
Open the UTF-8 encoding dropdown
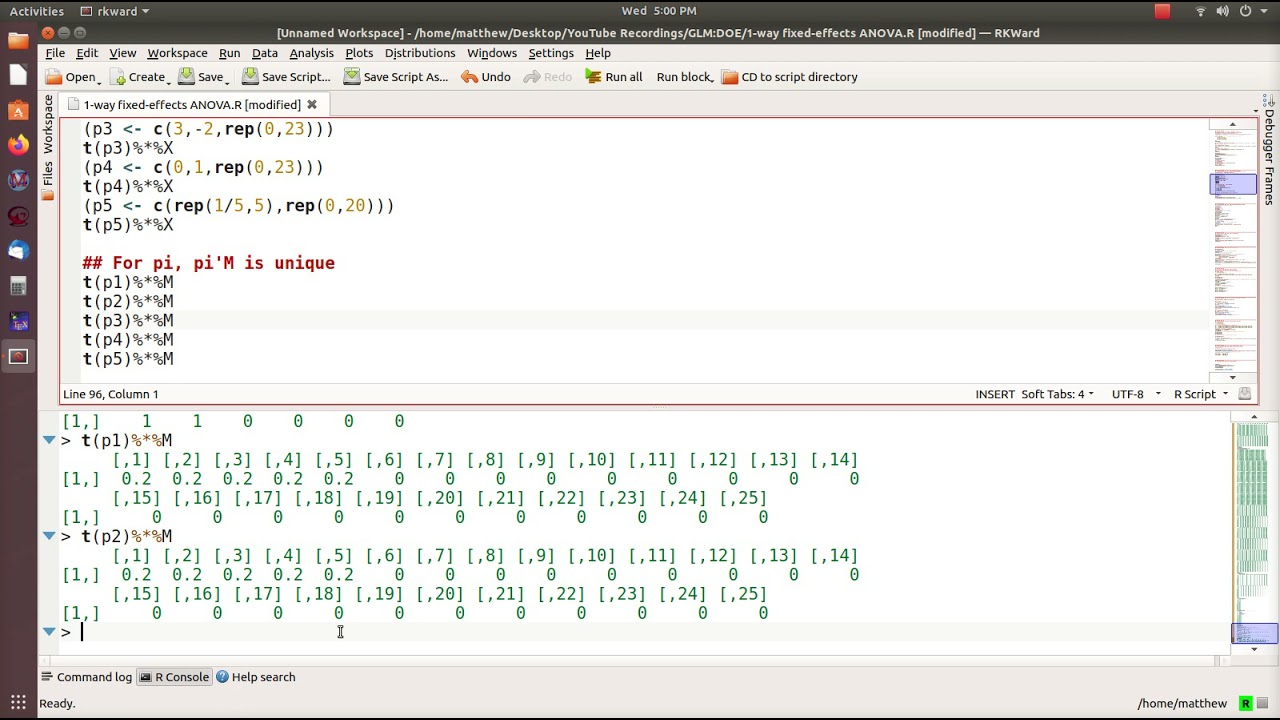tap(1136, 394)
